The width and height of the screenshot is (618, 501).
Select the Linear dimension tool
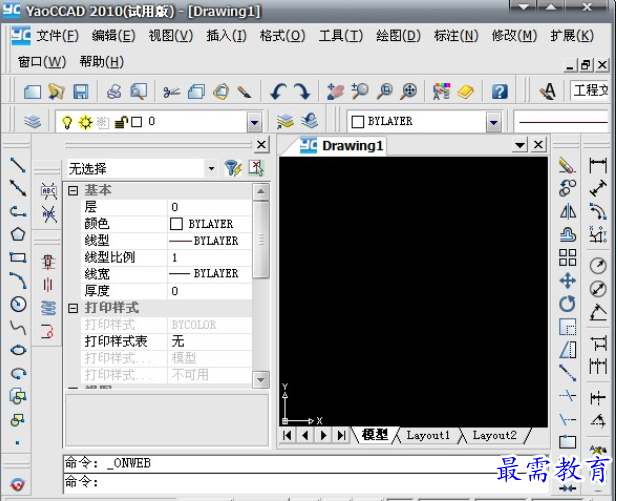[x=598, y=165]
